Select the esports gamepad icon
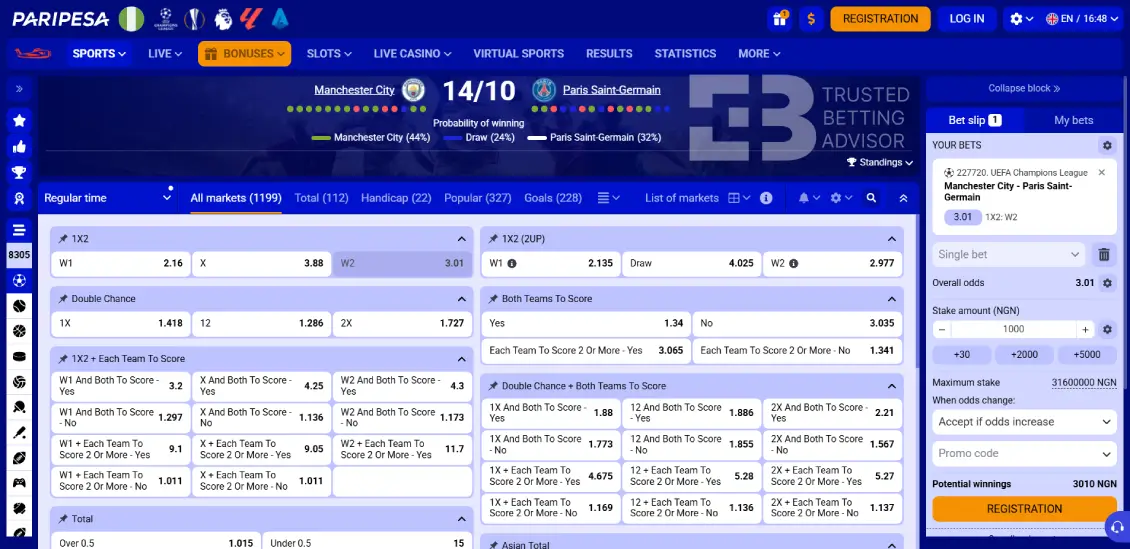The height and width of the screenshot is (549, 1130). (x=19, y=483)
